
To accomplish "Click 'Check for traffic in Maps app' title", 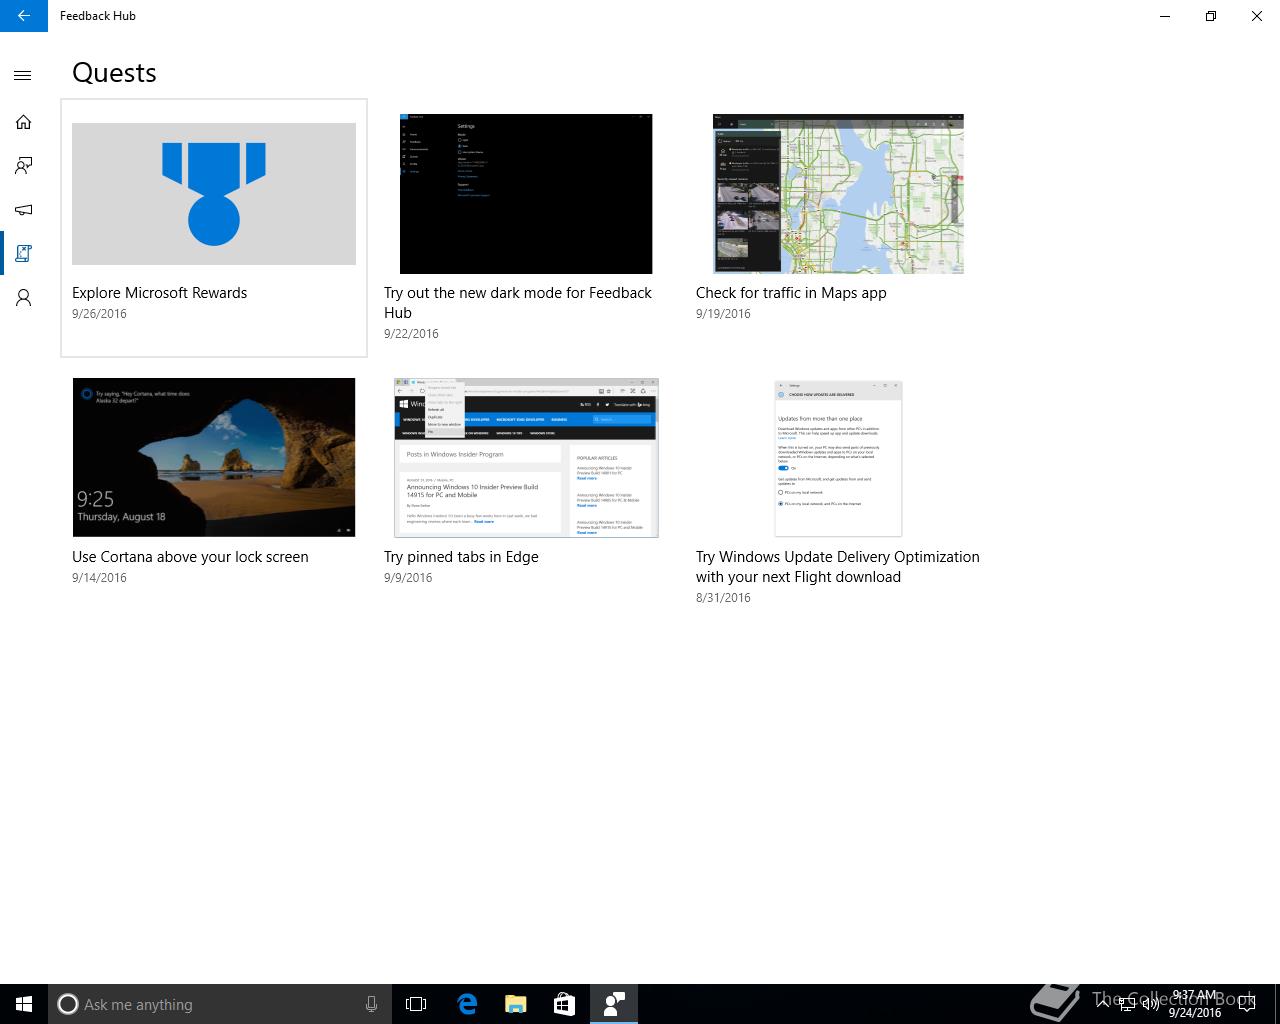I will point(791,293).
